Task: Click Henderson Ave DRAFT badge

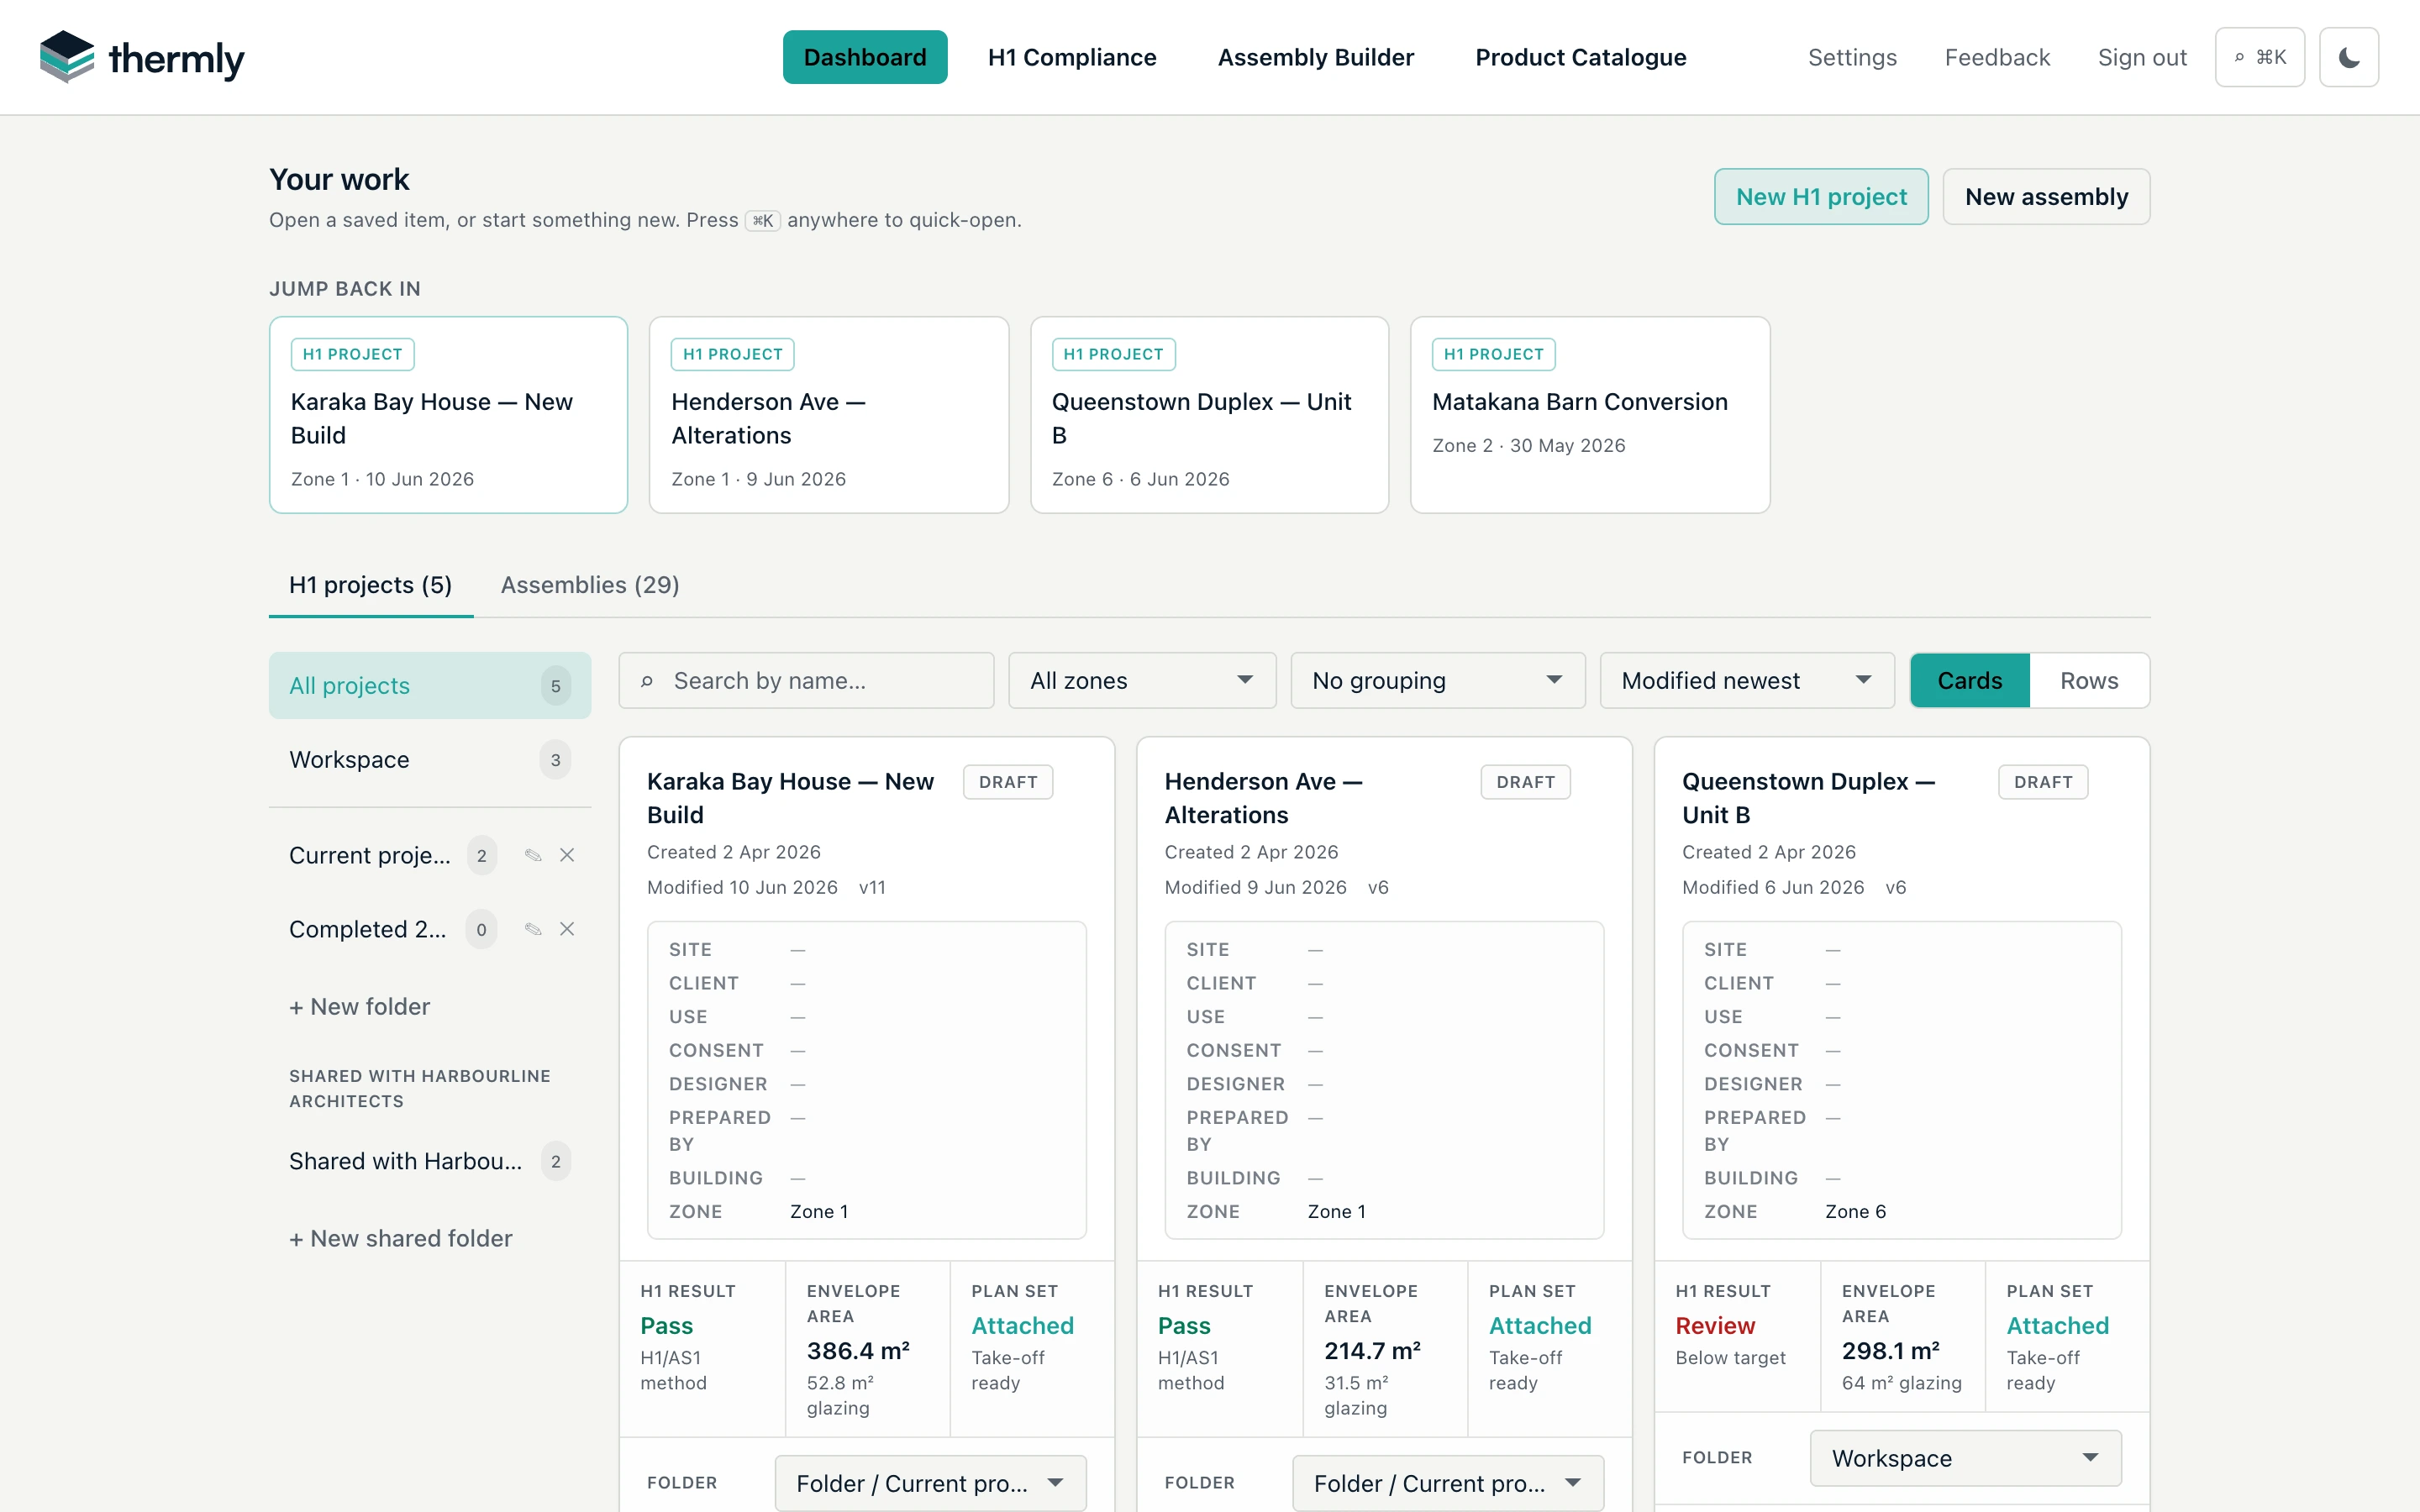Action: click(x=1525, y=782)
